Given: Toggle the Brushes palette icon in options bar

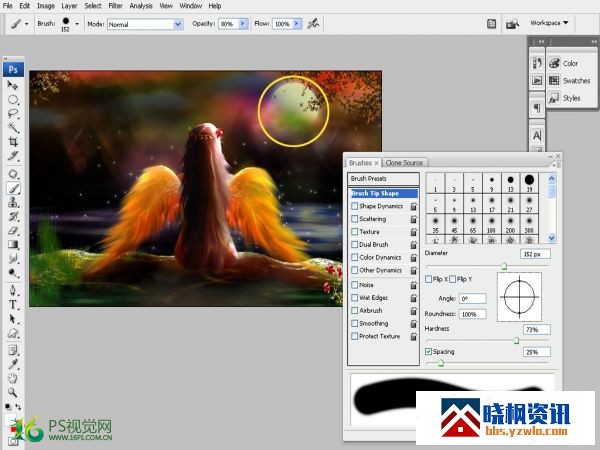Looking at the screenshot, I should click(x=491, y=24).
